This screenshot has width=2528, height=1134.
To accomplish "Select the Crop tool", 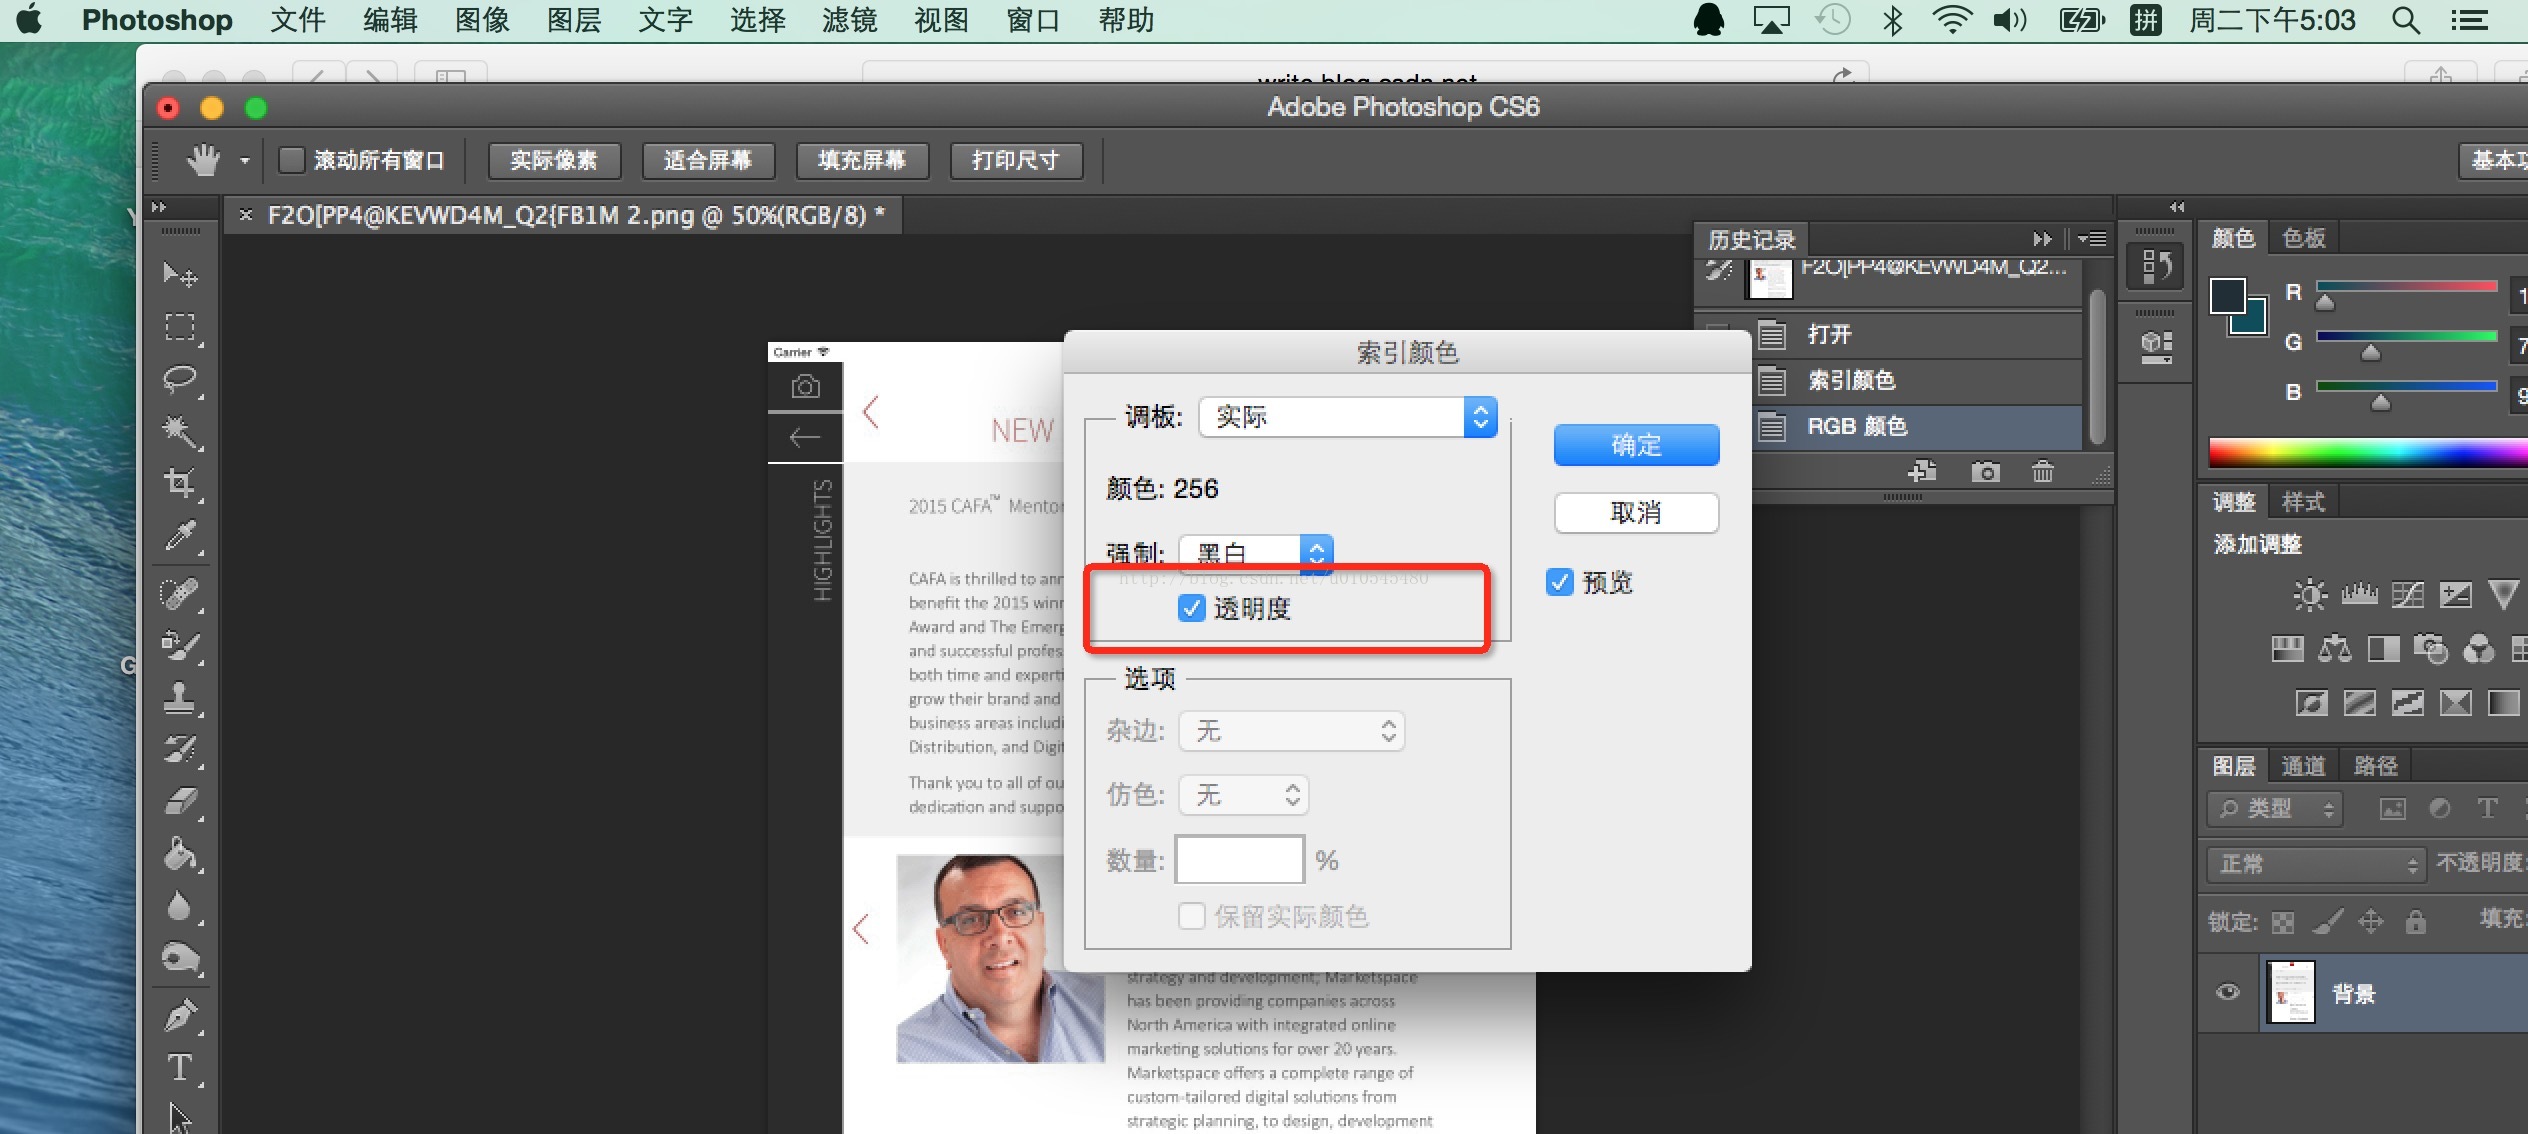I will (180, 484).
